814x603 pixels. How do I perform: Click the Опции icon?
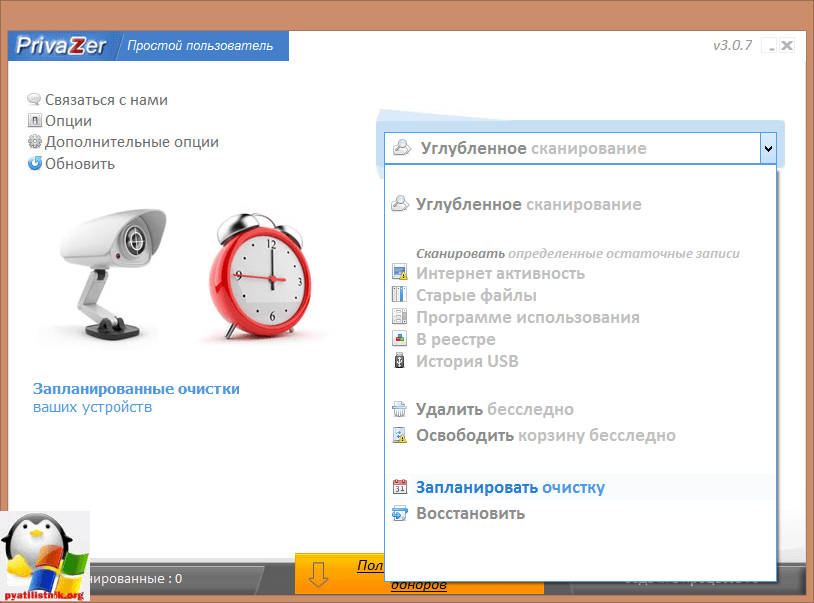click(34, 120)
